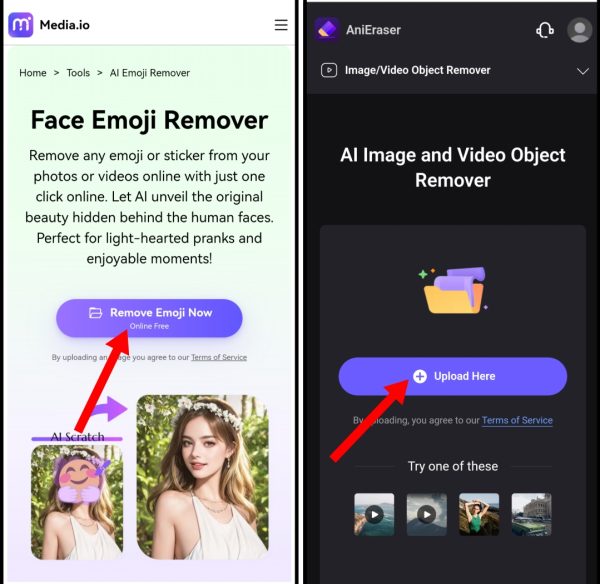Select the second sample video of mountain
The image size is (600, 584).
point(427,514)
